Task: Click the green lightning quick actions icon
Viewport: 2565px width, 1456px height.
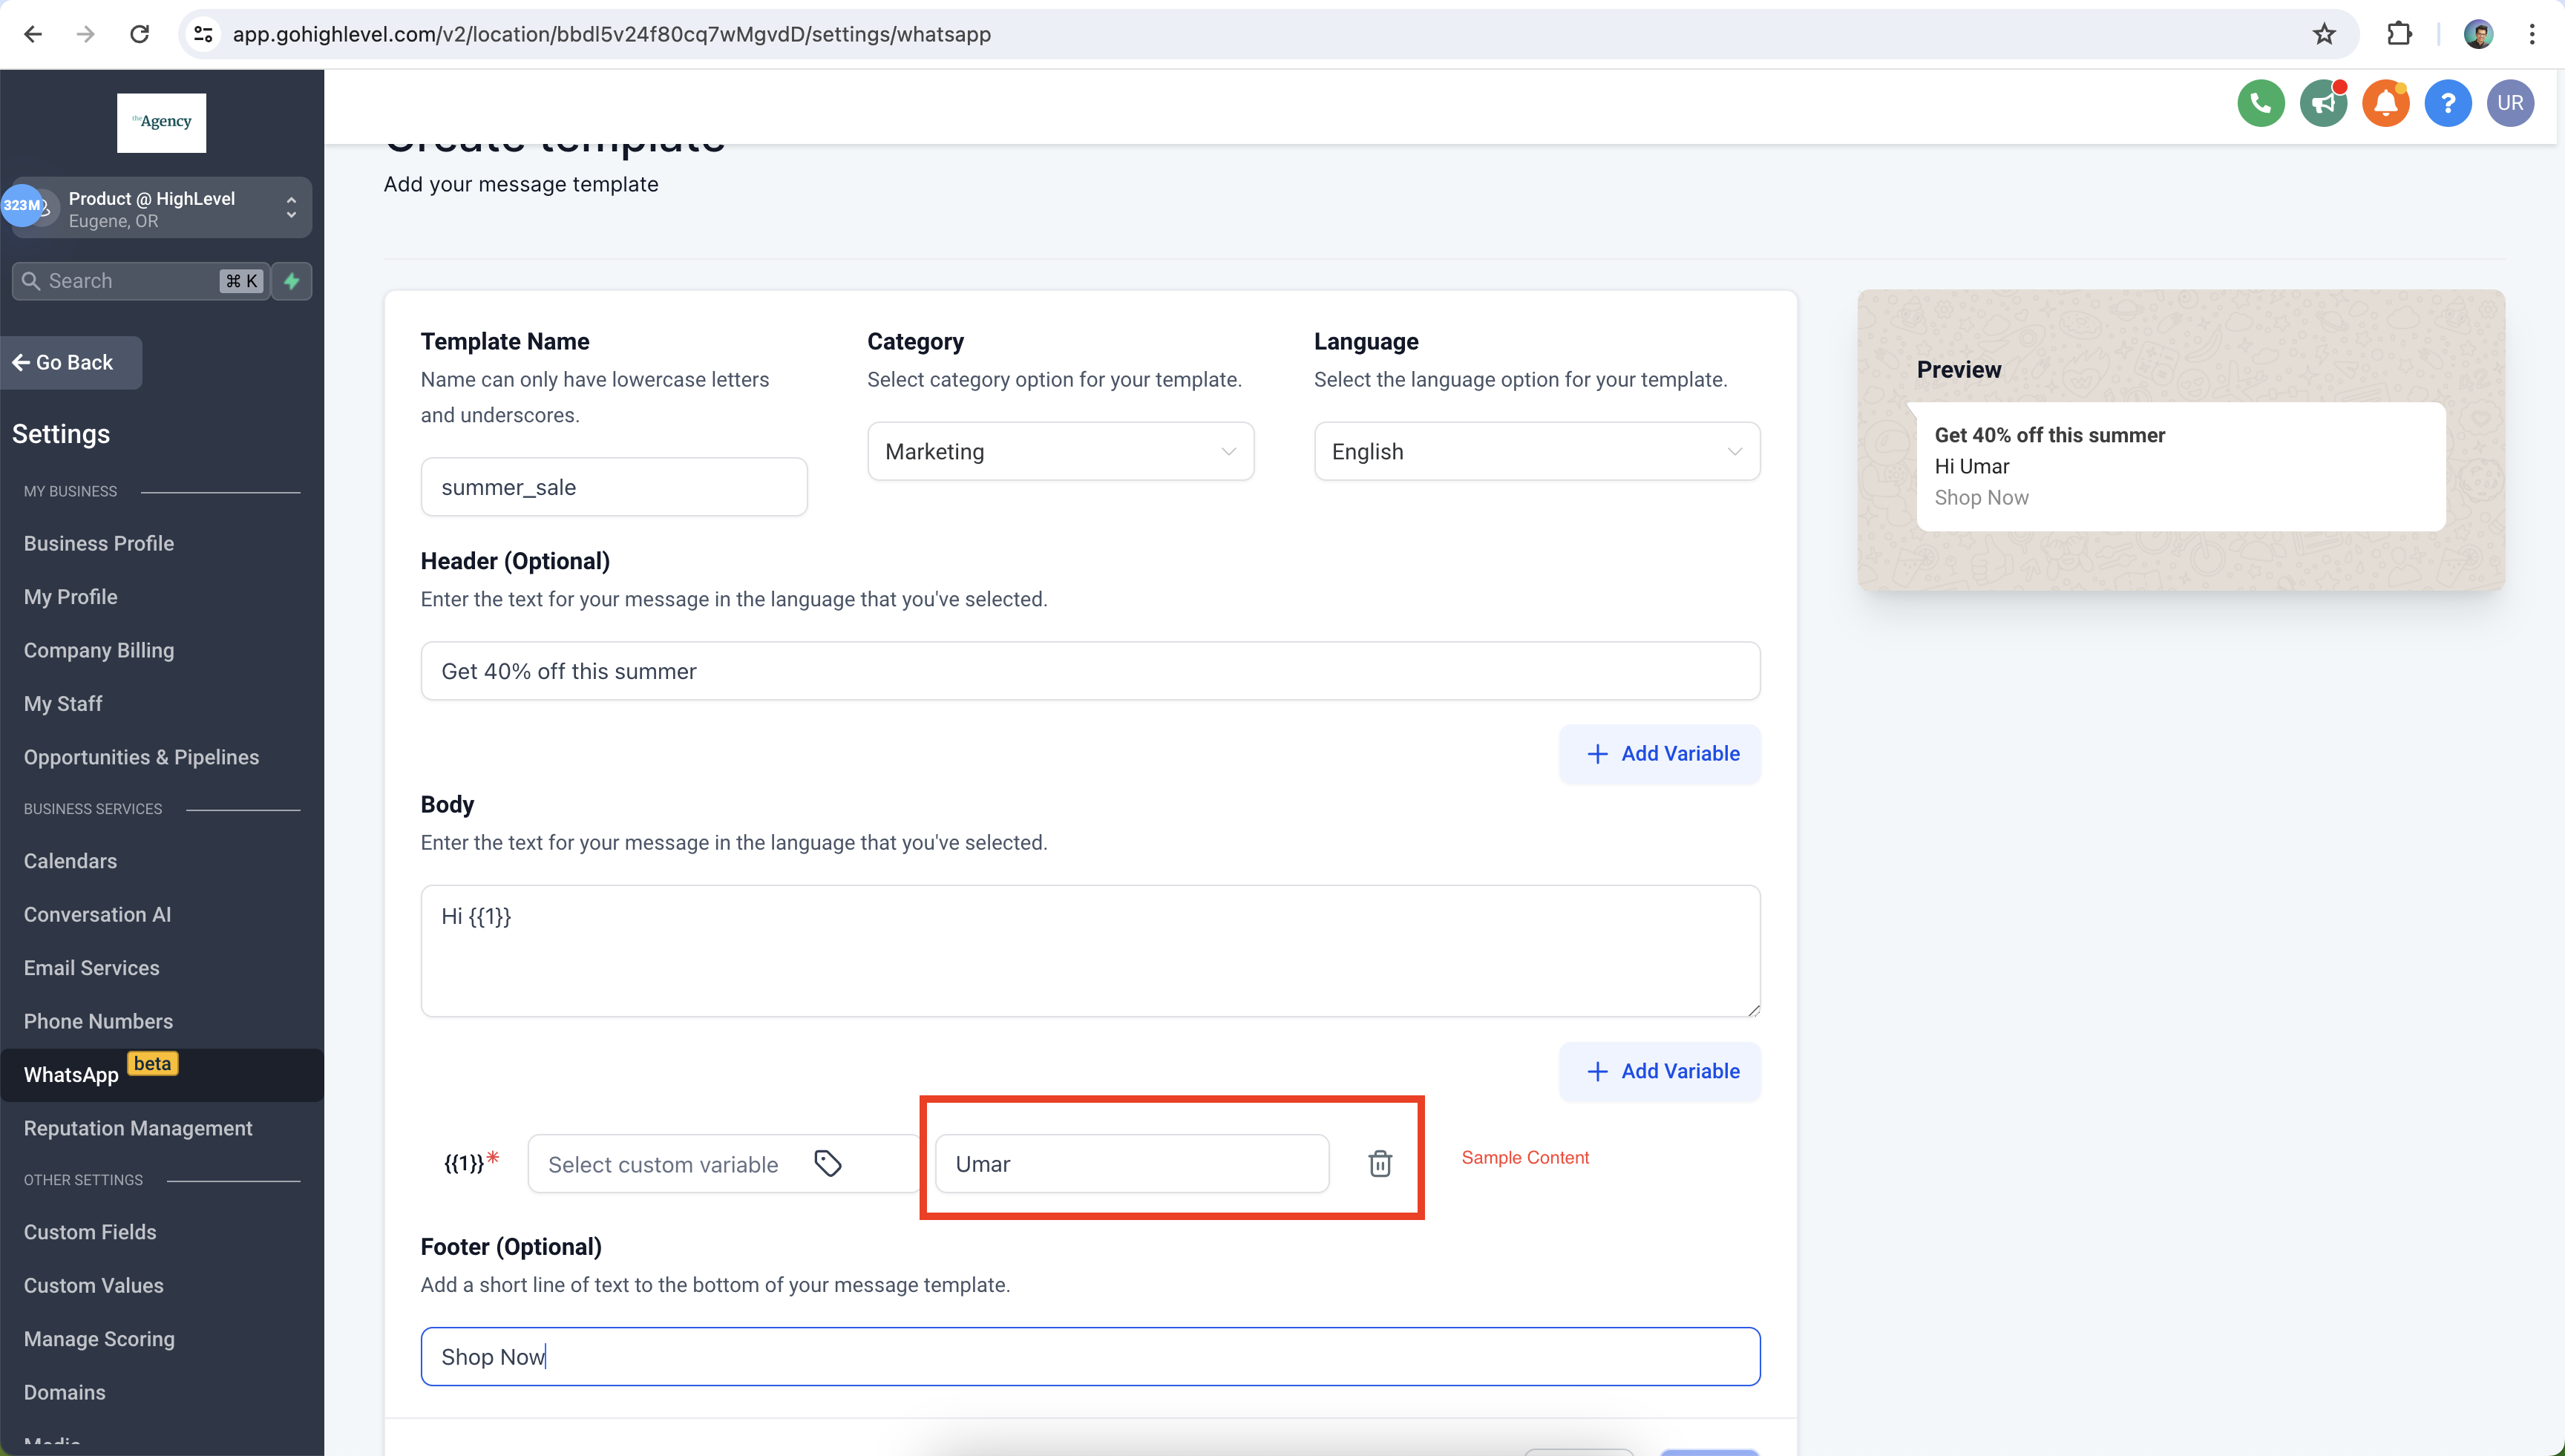Action: [x=292, y=281]
